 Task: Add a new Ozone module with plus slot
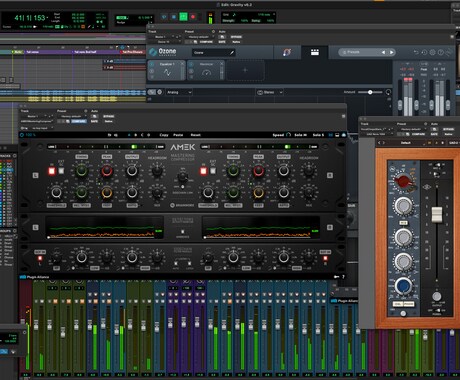tap(245, 70)
